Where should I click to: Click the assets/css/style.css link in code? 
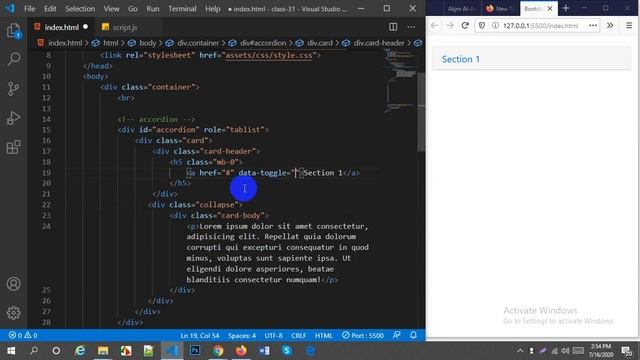(x=269, y=56)
